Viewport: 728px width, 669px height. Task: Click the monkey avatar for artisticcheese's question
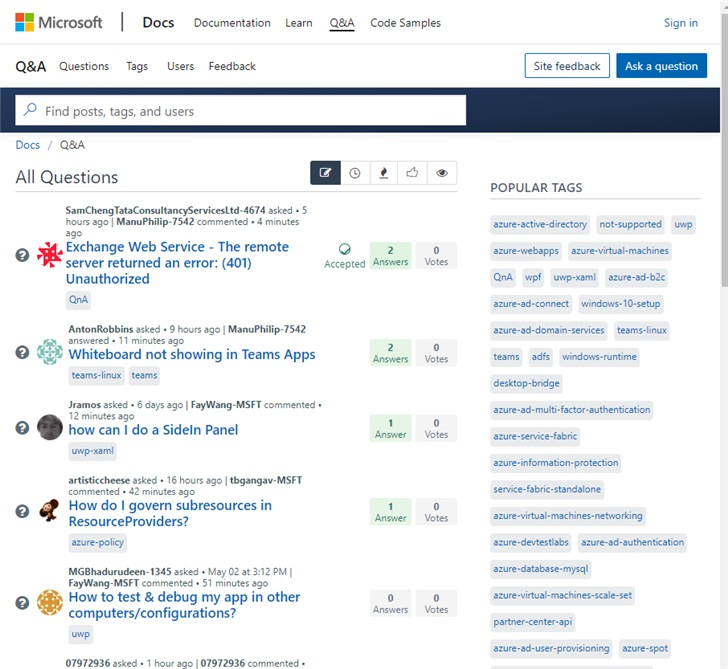pyautogui.click(x=50, y=511)
